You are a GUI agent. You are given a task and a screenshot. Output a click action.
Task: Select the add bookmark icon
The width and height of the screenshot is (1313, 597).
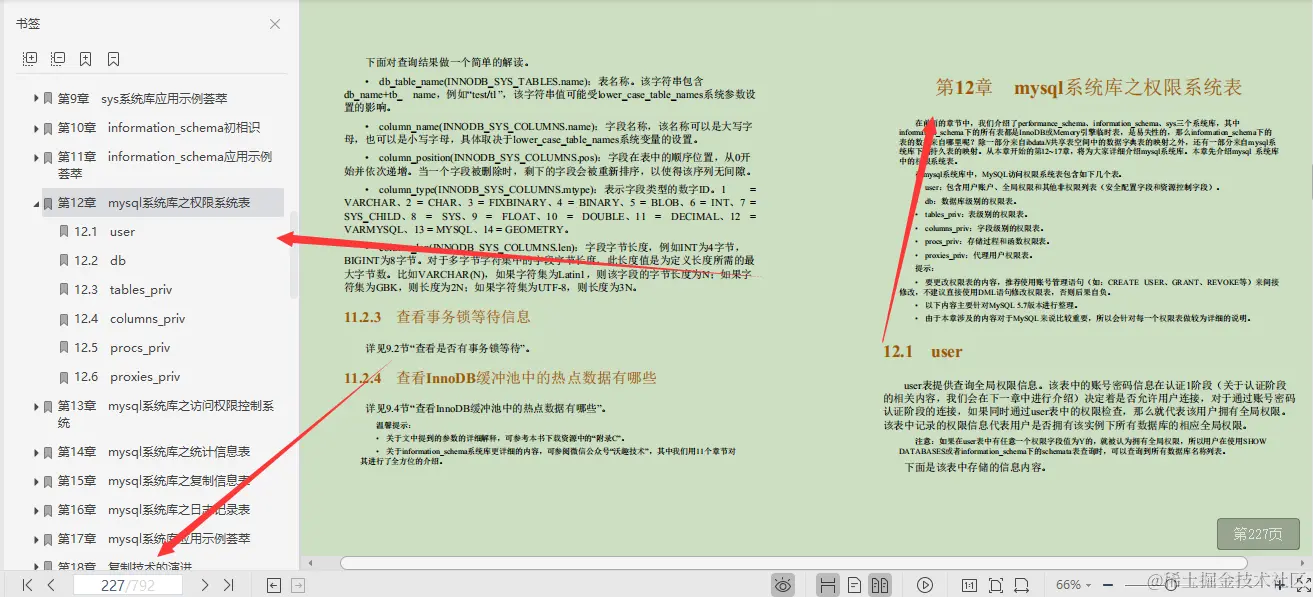[x=85, y=58]
